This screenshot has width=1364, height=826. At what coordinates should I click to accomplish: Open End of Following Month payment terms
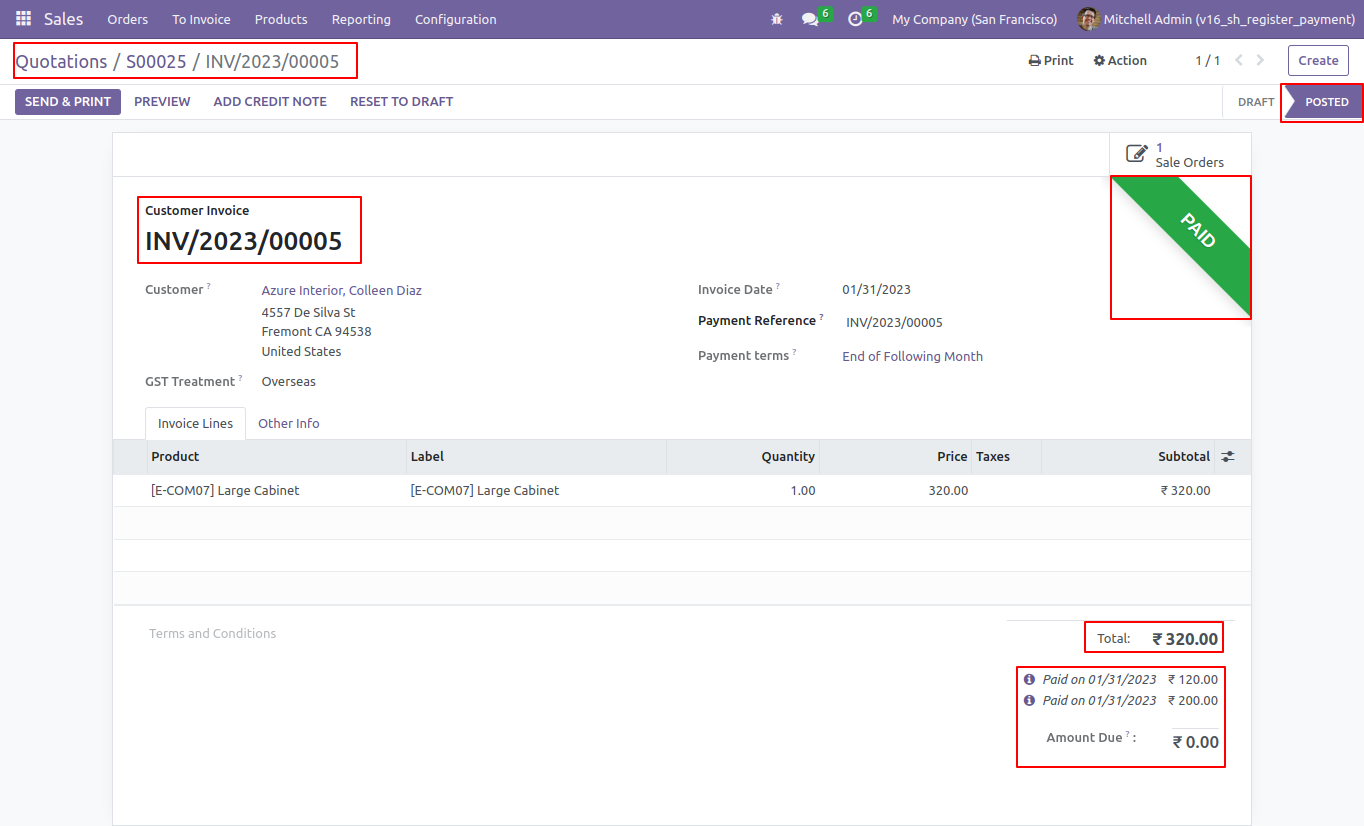coord(912,356)
